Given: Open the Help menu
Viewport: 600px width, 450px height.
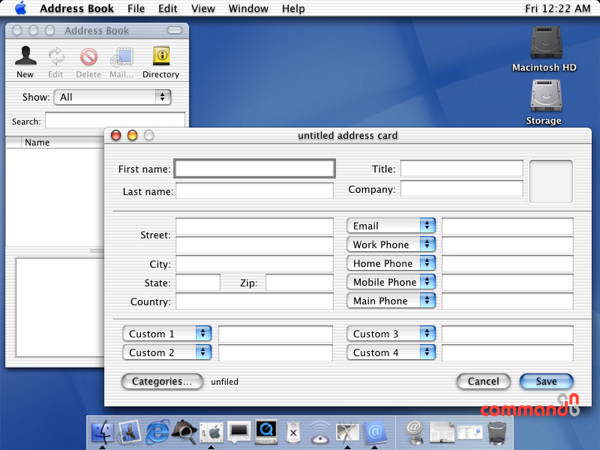Looking at the screenshot, I should (x=293, y=8).
